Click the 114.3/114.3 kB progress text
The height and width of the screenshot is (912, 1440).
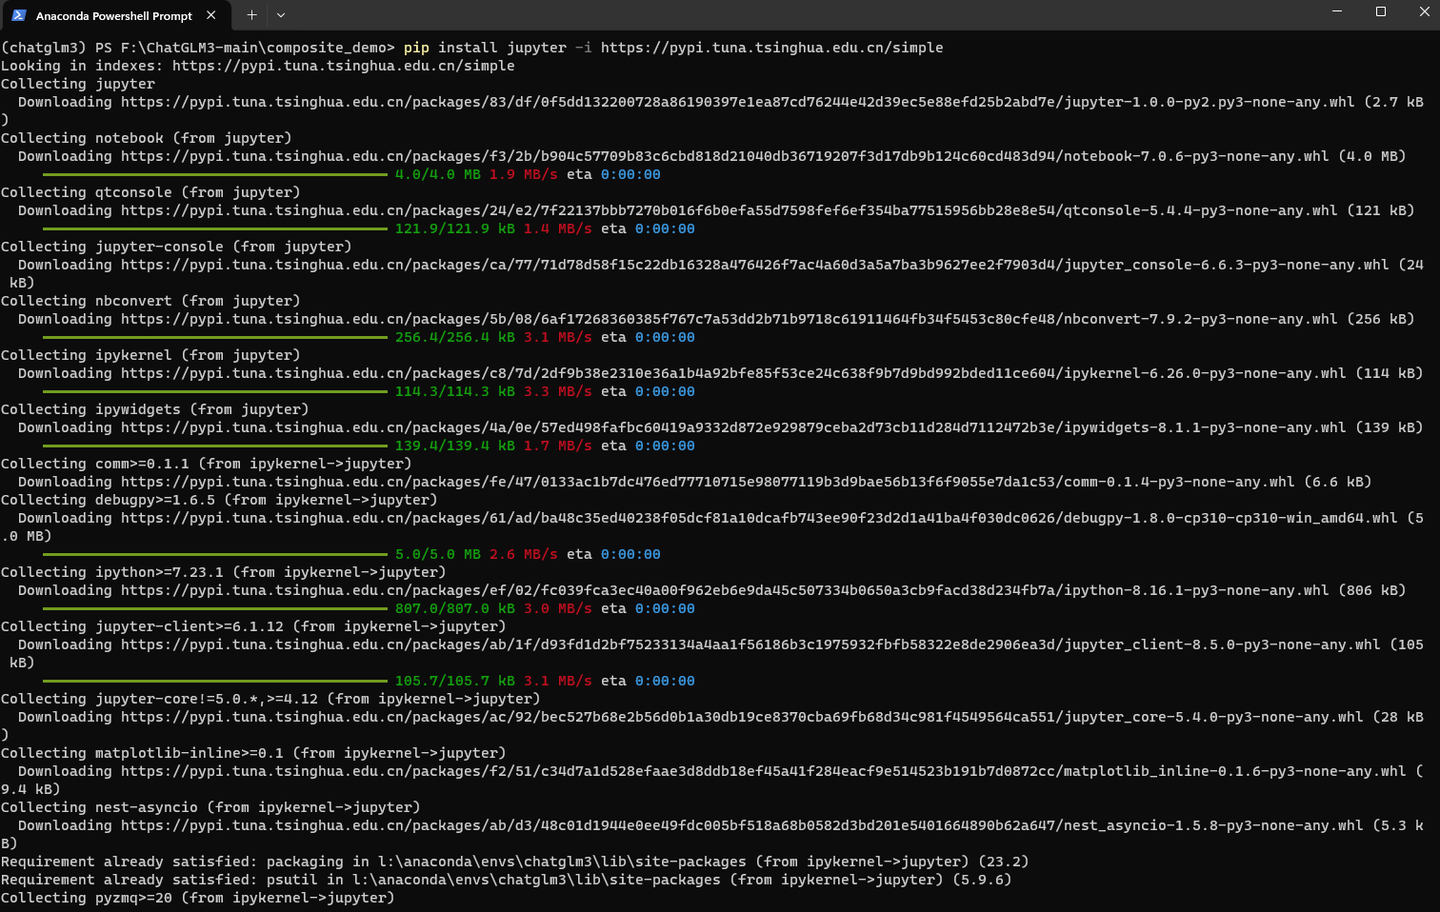click(455, 391)
